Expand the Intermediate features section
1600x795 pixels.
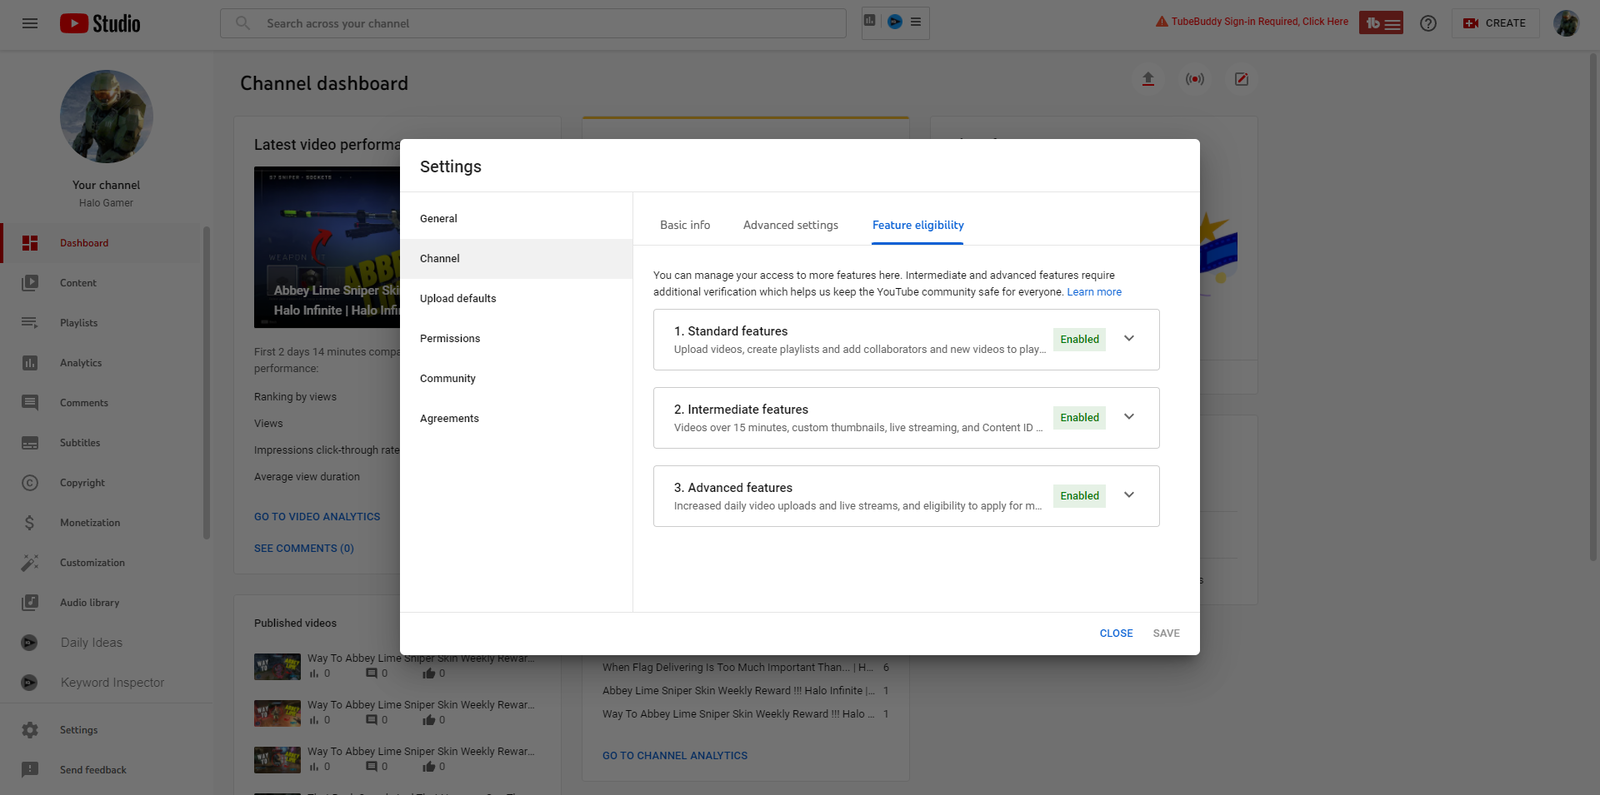1129,417
